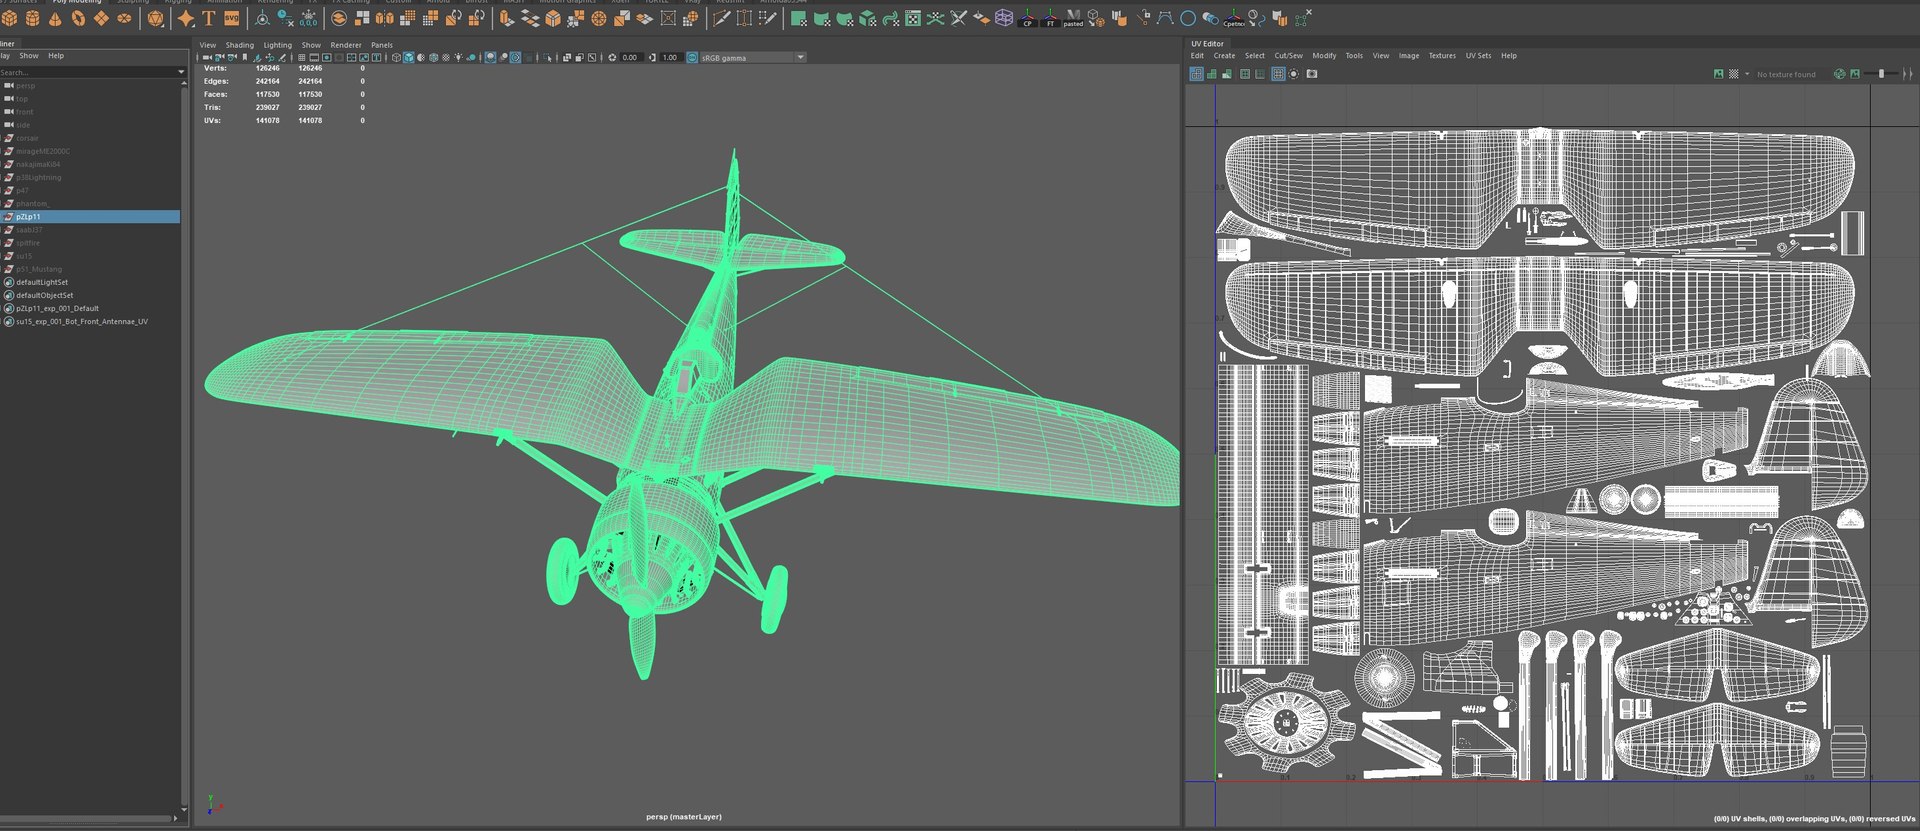
Task: Open the viewport Shading menu
Action: [x=239, y=45]
